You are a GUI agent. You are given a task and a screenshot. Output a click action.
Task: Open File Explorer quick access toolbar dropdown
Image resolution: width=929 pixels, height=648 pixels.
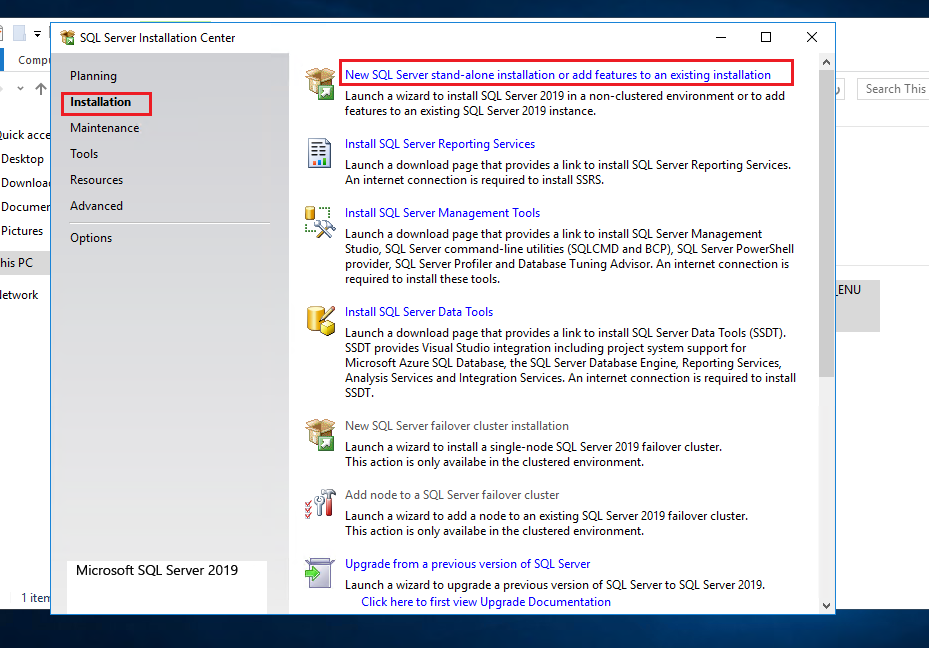click(x=37, y=34)
